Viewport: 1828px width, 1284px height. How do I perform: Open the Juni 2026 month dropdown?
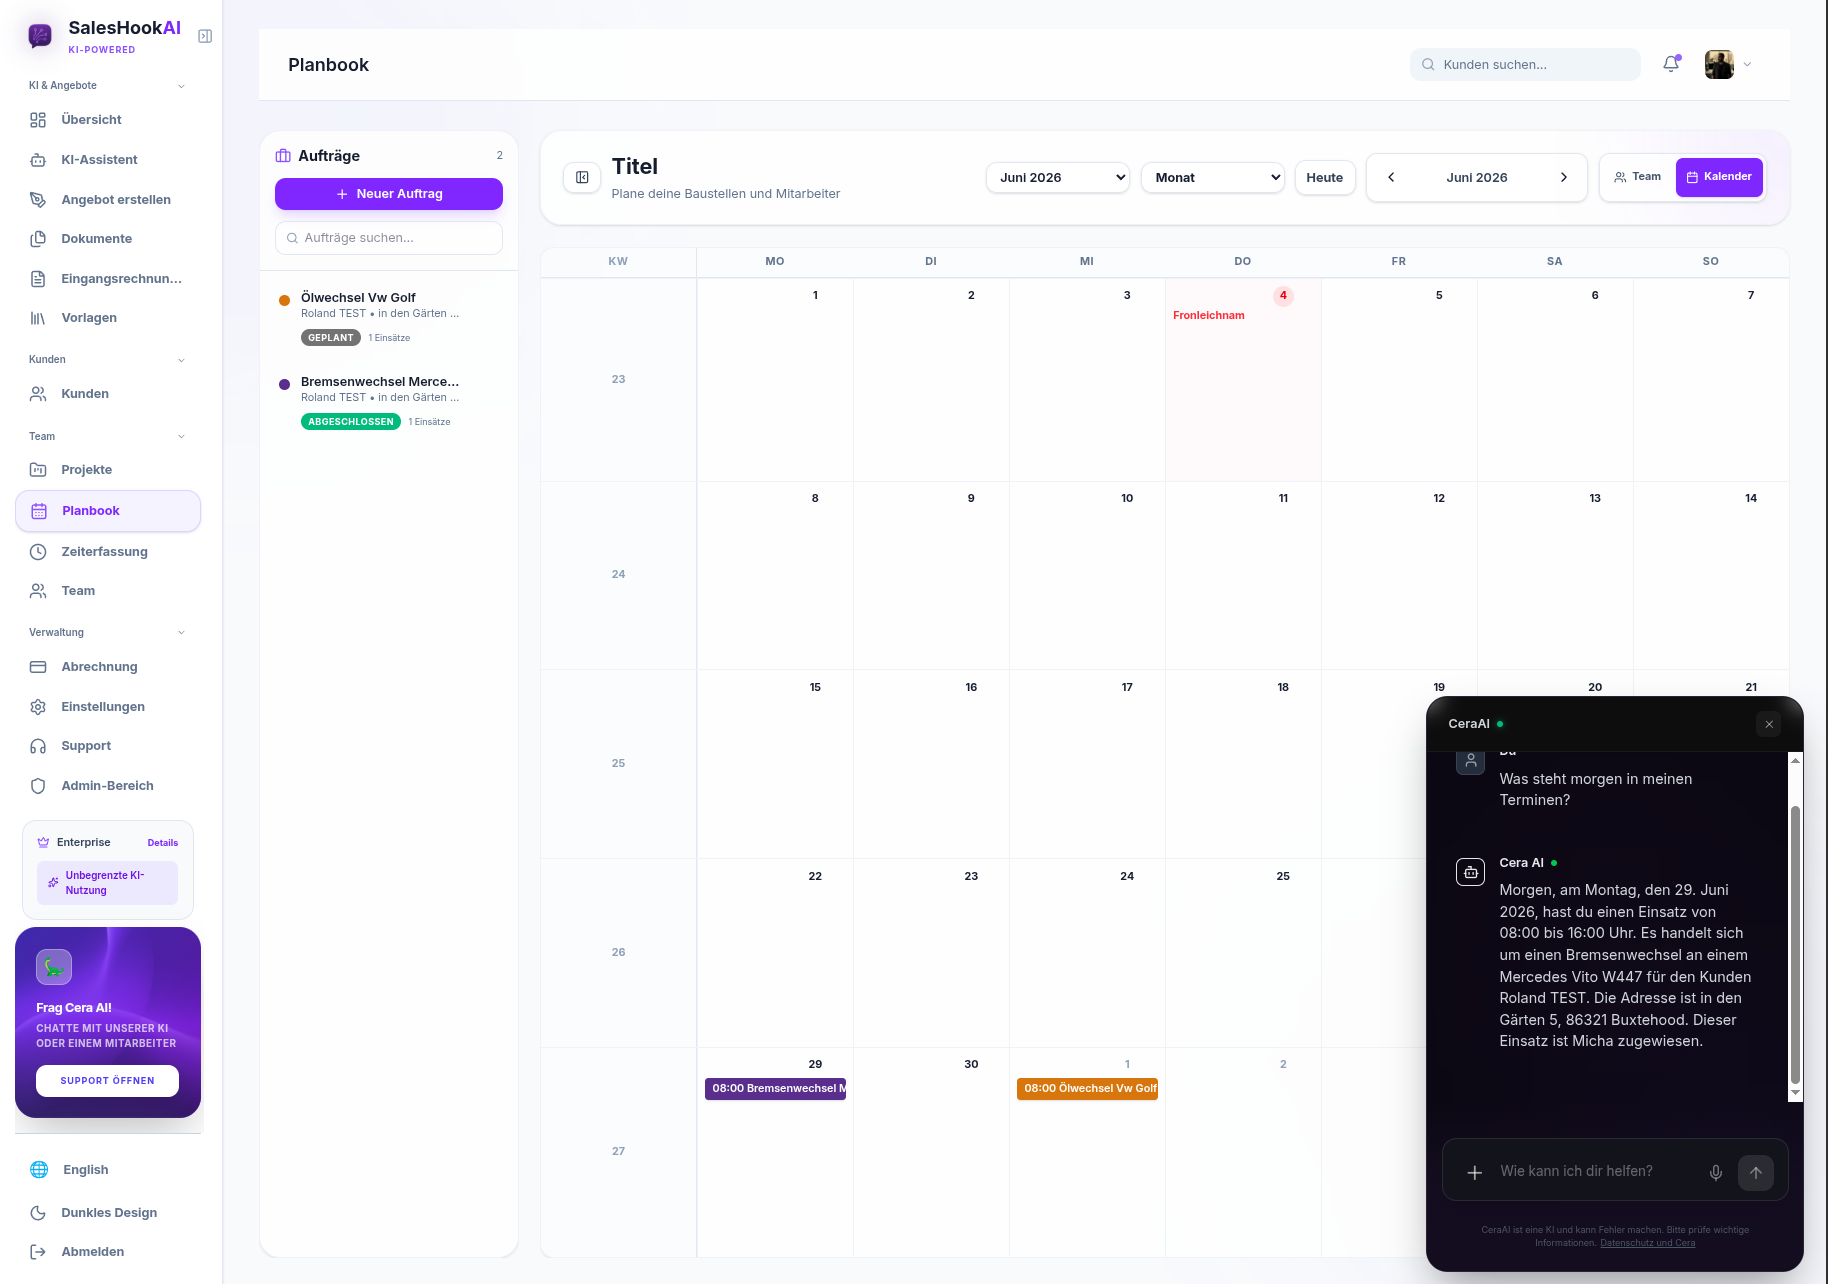coord(1058,177)
